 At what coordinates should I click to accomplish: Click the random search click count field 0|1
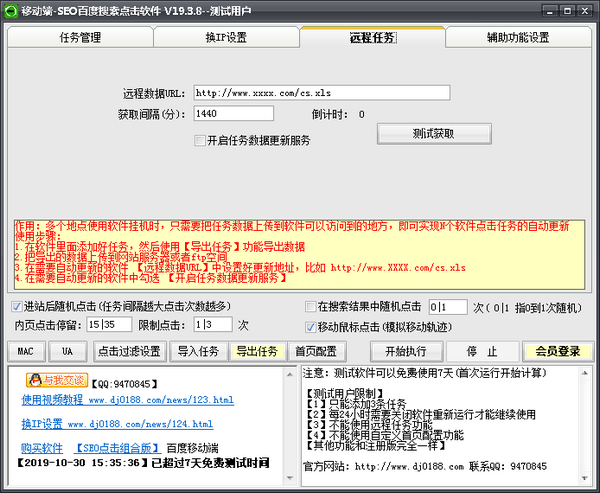pyautogui.click(x=448, y=307)
